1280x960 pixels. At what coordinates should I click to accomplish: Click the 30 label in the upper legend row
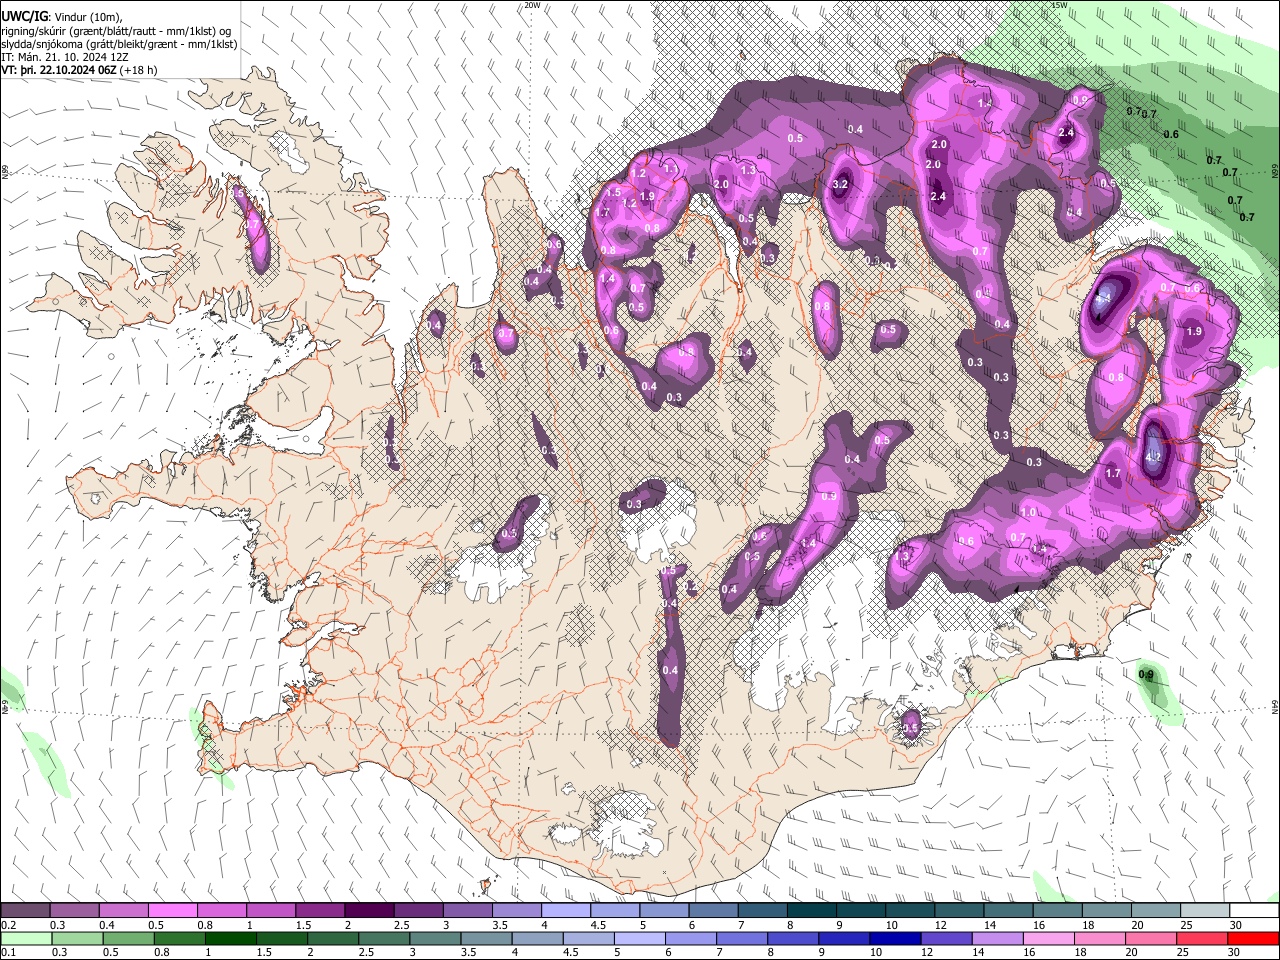click(1236, 925)
